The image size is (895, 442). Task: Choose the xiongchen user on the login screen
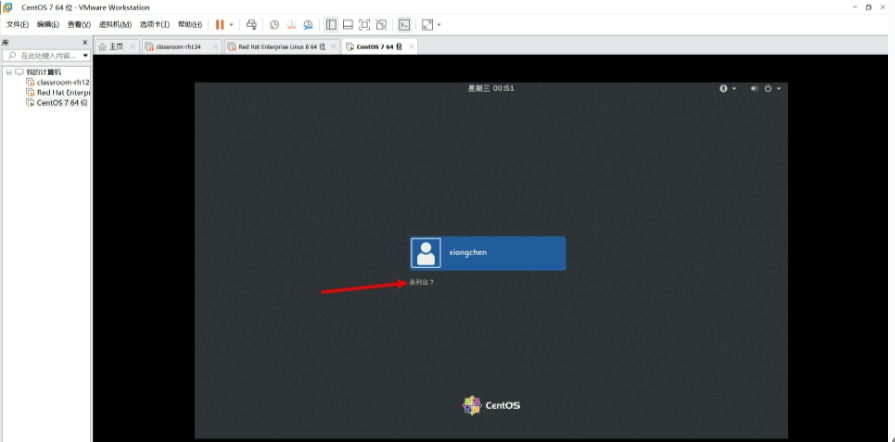point(488,253)
